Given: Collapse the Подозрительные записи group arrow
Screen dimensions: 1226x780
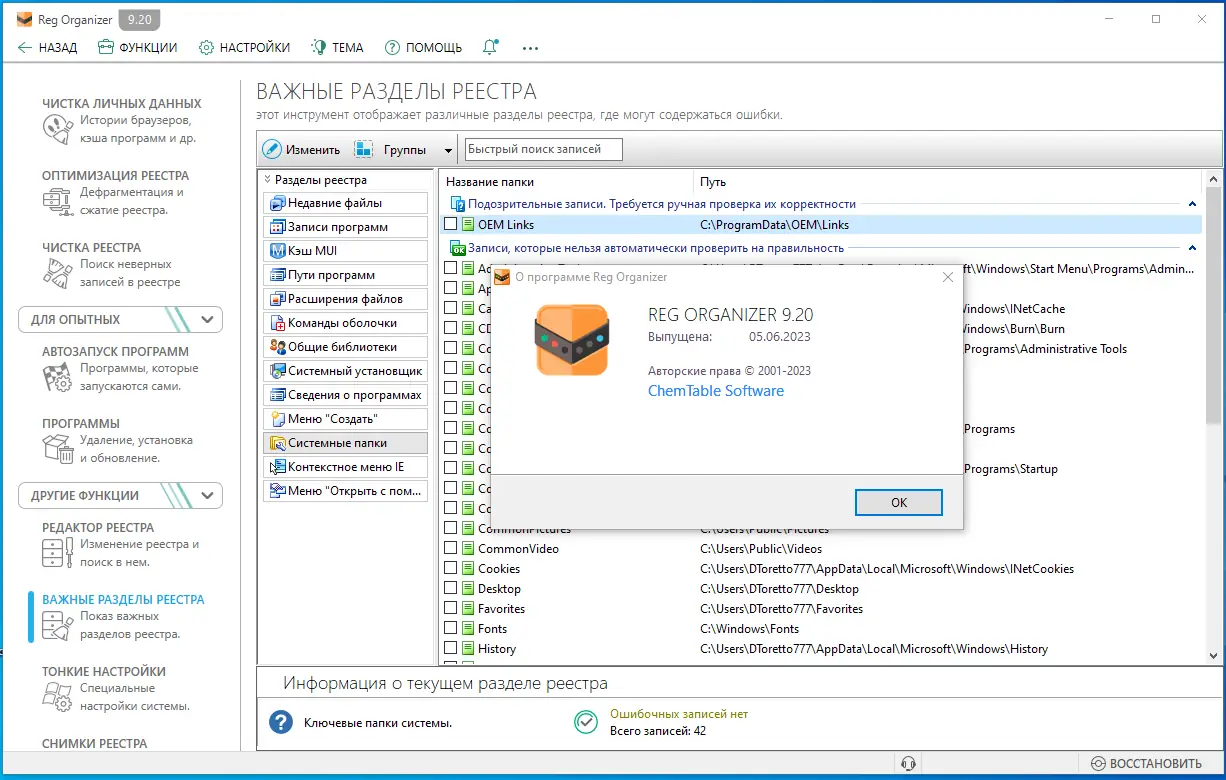Looking at the screenshot, I should tap(1192, 204).
